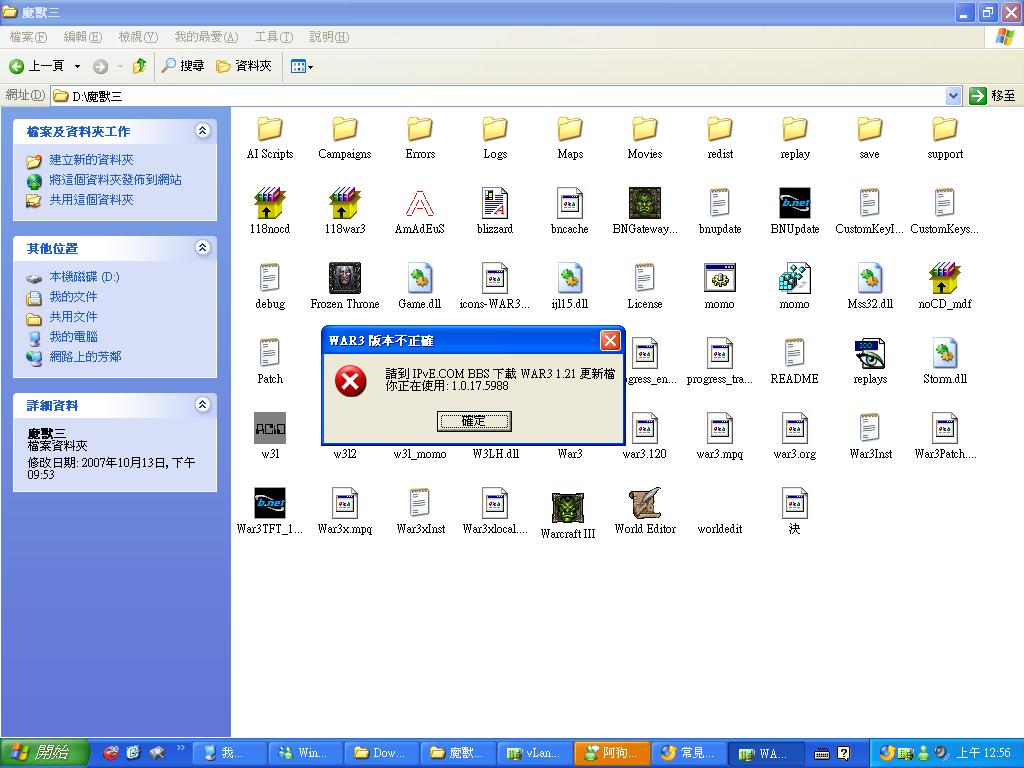The image size is (1024, 768).
Task: Collapse the 詳細資料 panel
Action: (203, 405)
